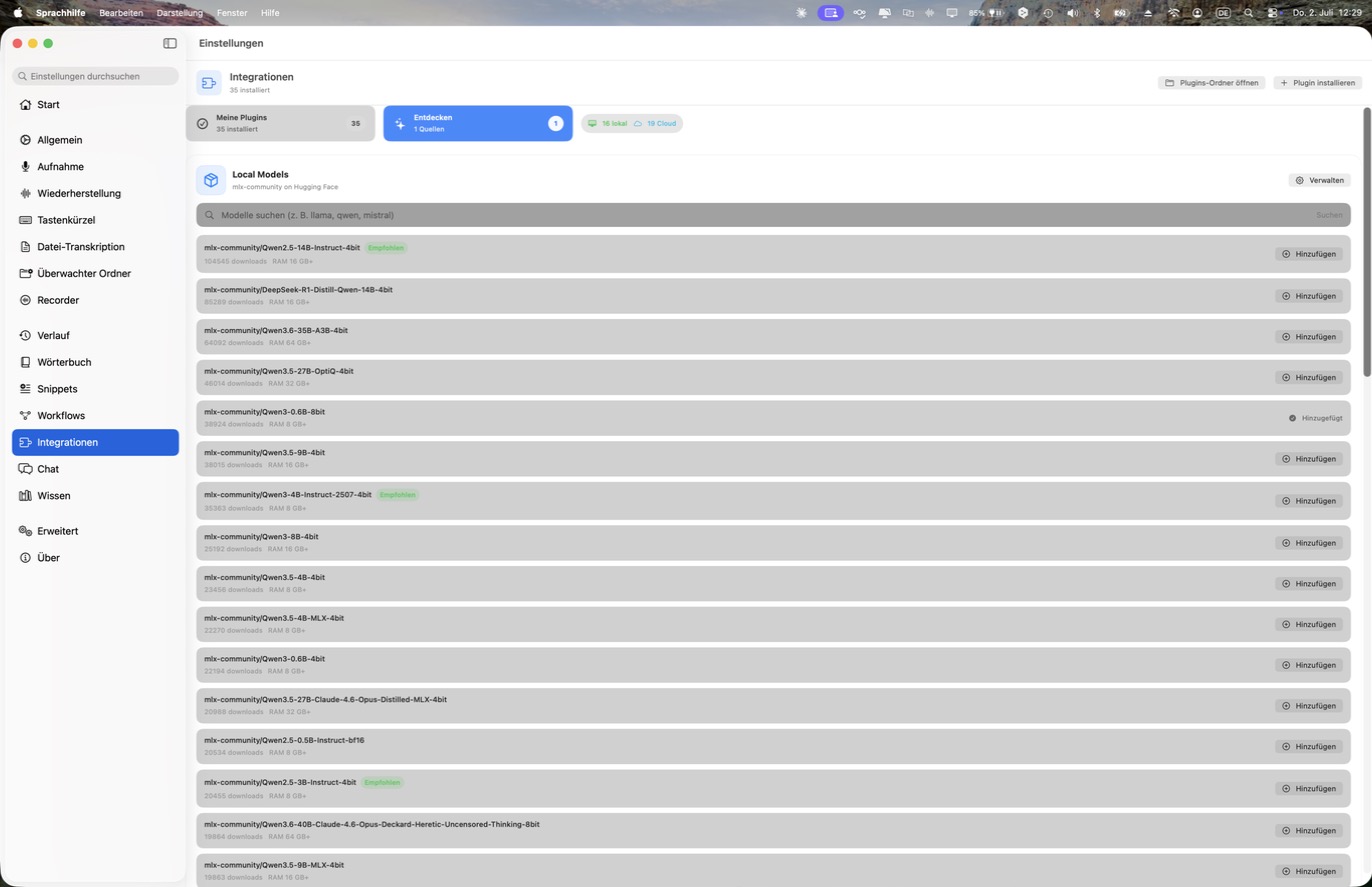Screen dimensions: 1372x887
Task: Switch to the Meine Plugins tab
Action: click(x=280, y=123)
